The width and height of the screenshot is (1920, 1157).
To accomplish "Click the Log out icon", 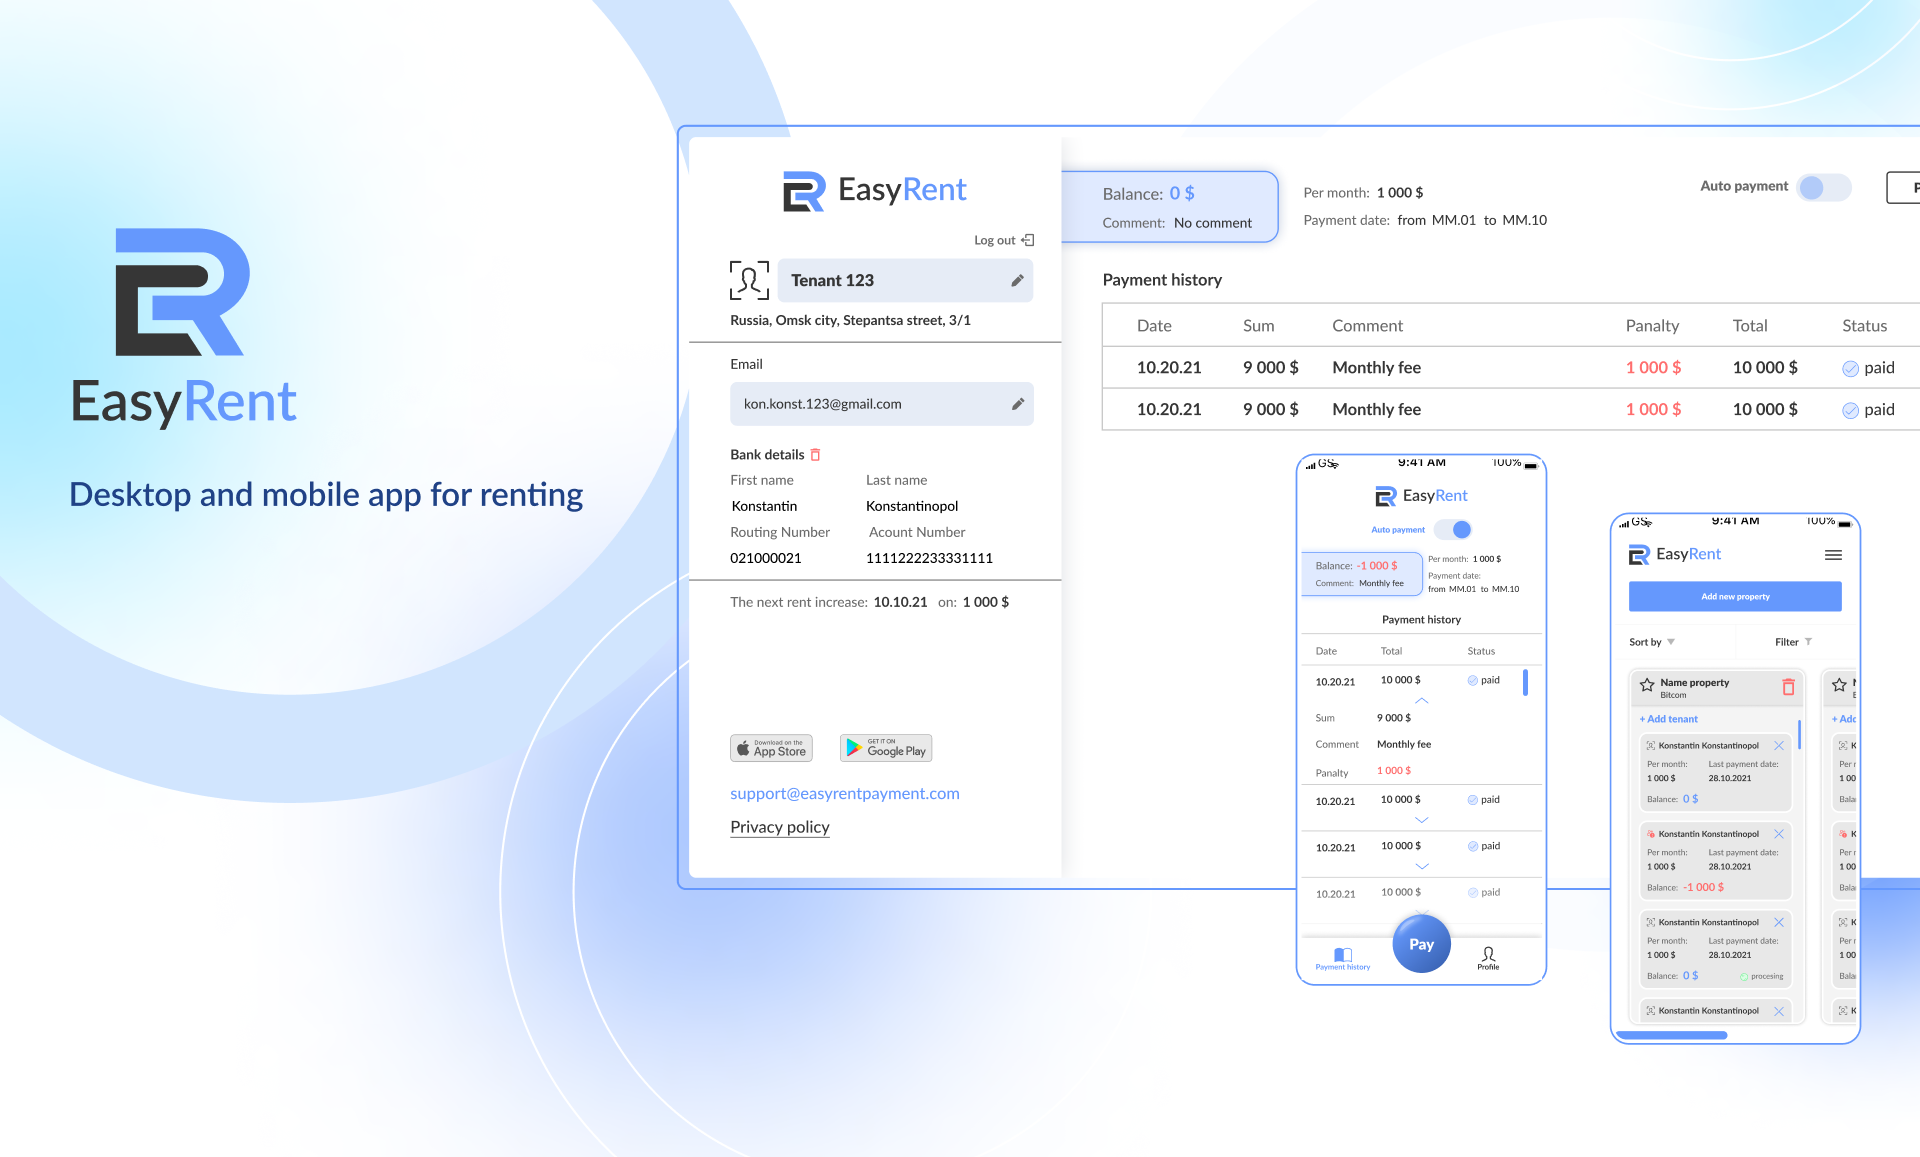I will tap(1028, 240).
